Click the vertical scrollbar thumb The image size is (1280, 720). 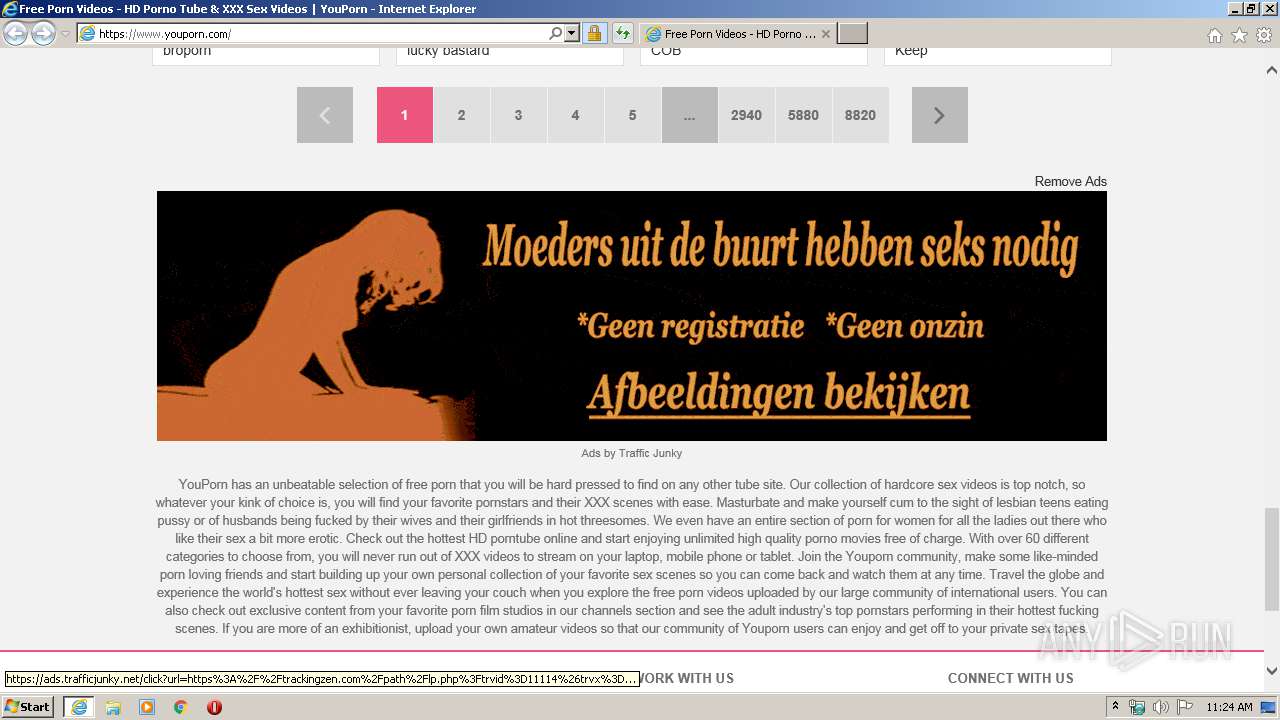[x=1272, y=558]
